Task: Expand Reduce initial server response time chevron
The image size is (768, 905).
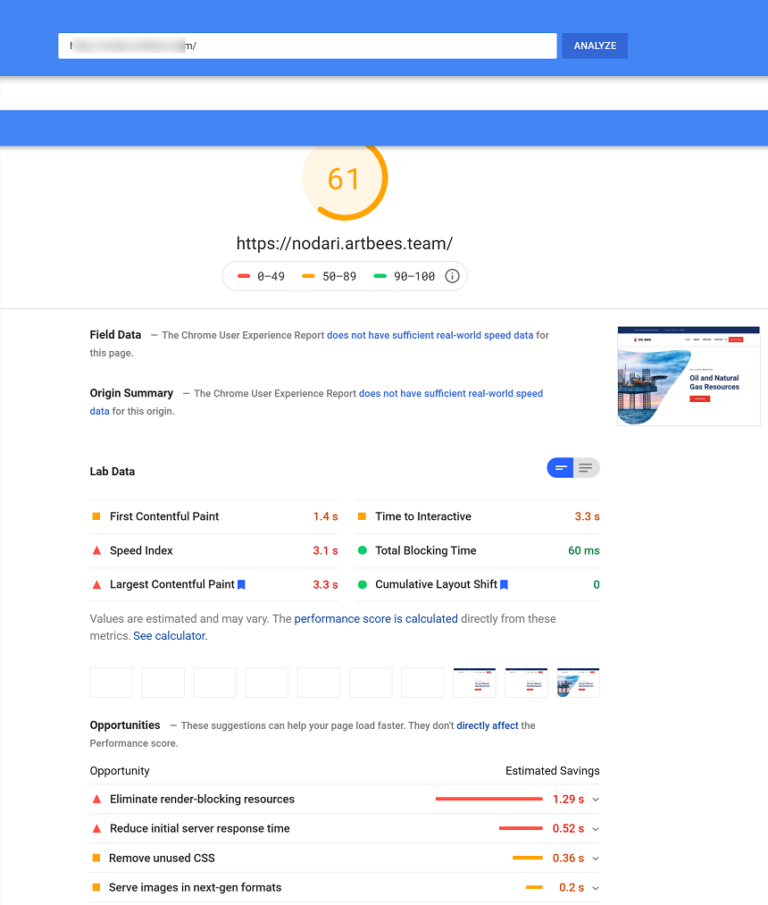Action: [x=596, y=829]
